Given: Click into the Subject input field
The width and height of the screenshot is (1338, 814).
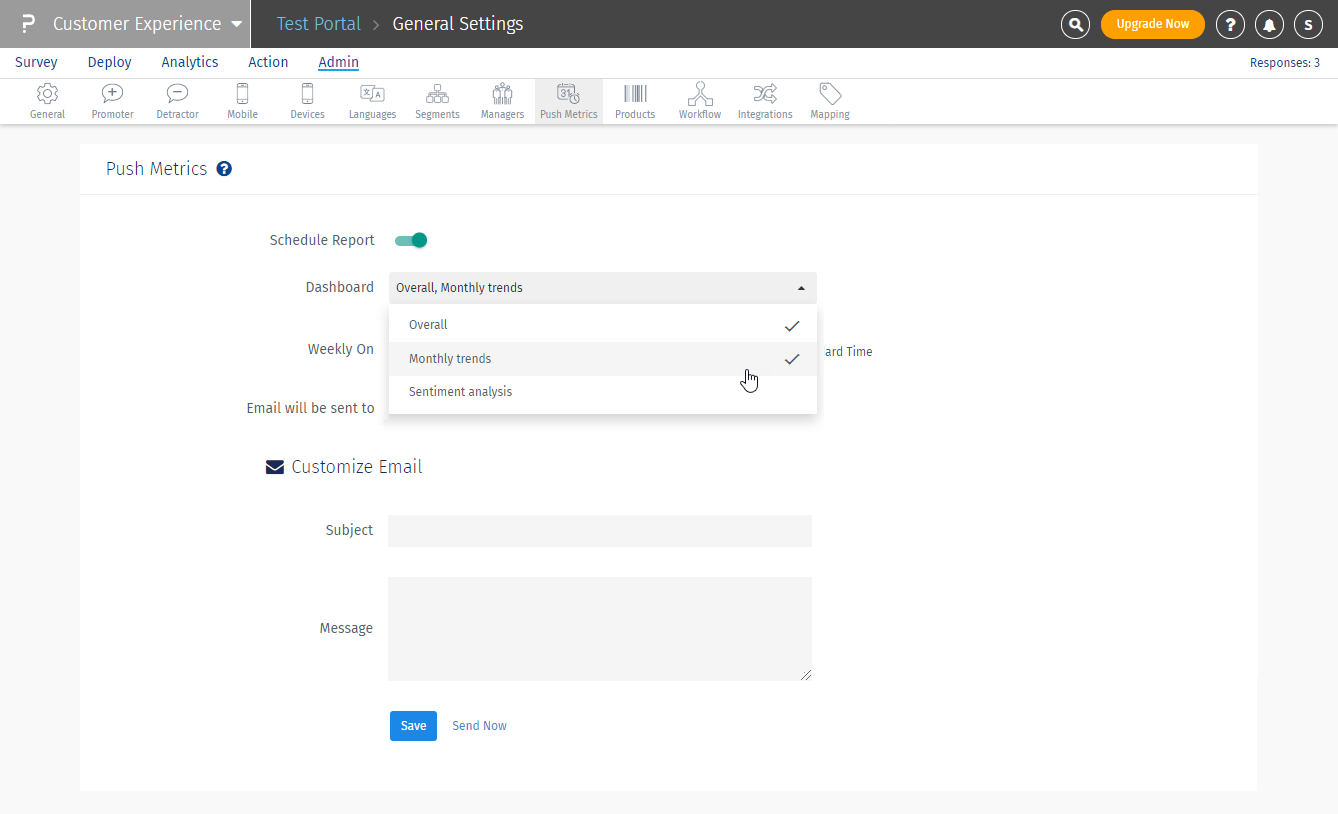Looking at the screenshot, I should coord(599,531).
